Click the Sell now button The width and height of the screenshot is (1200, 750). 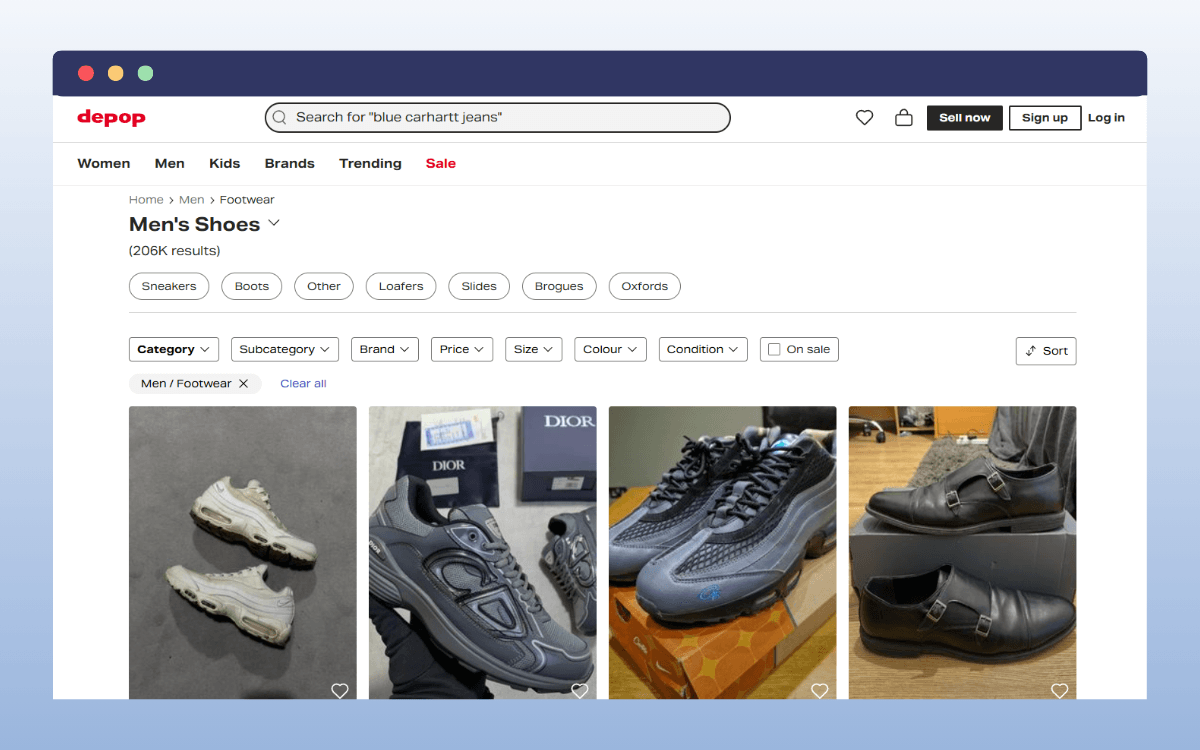click(964, 117)
